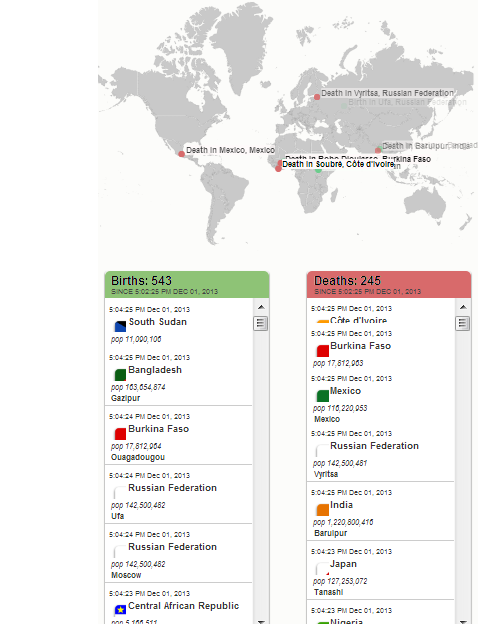The width and height of the screenshot is (500, 624).
Task: Click the Mexico flag icon in Deaths
Action: coord(322,396)
